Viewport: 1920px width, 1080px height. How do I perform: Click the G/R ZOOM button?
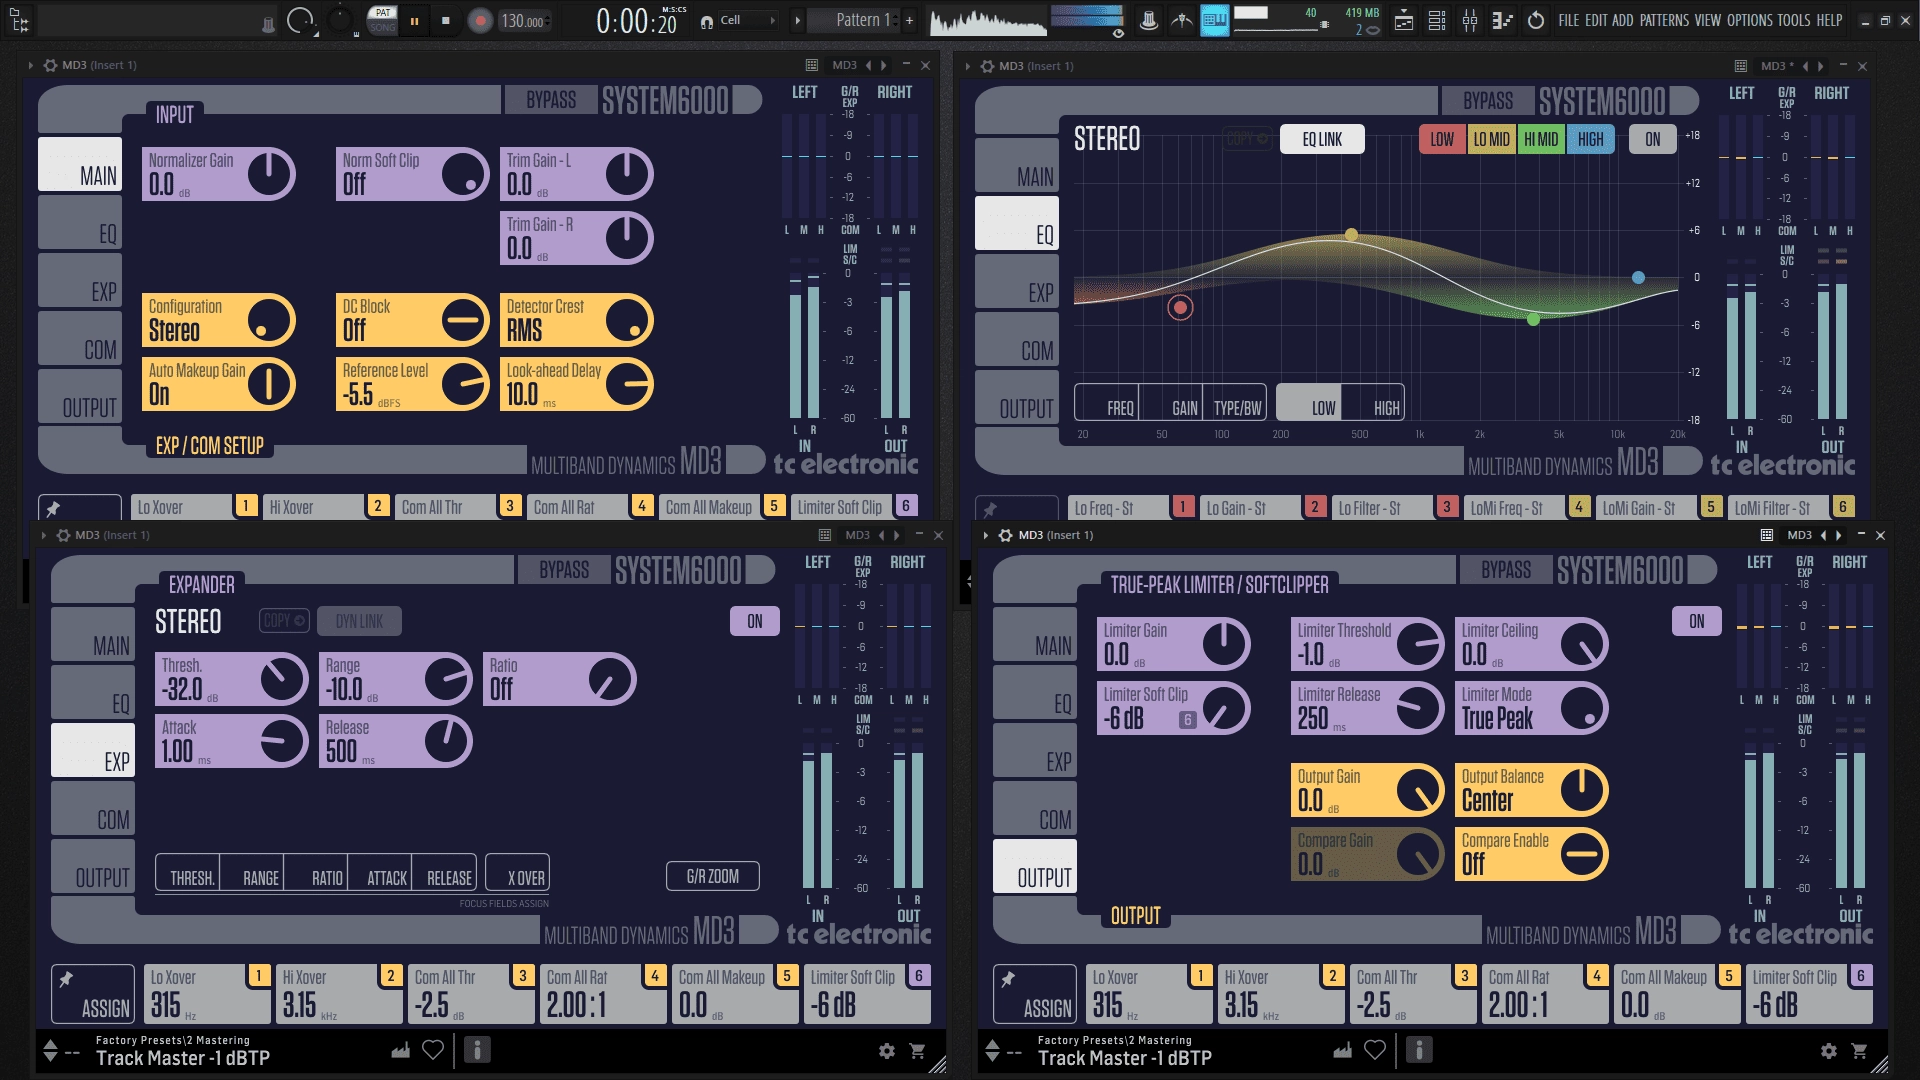[713, 876]
